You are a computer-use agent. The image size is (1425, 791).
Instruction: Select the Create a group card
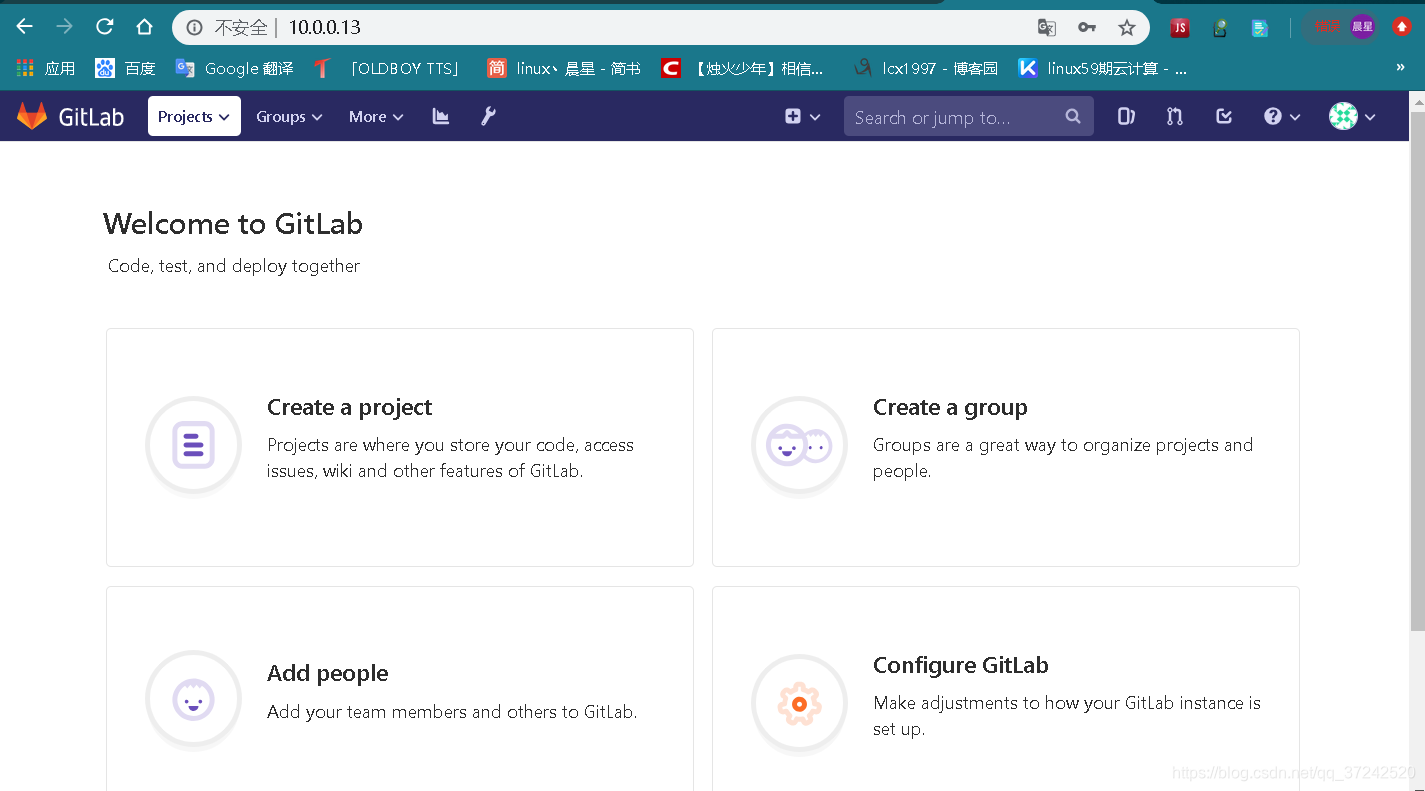coord(1006,447)
